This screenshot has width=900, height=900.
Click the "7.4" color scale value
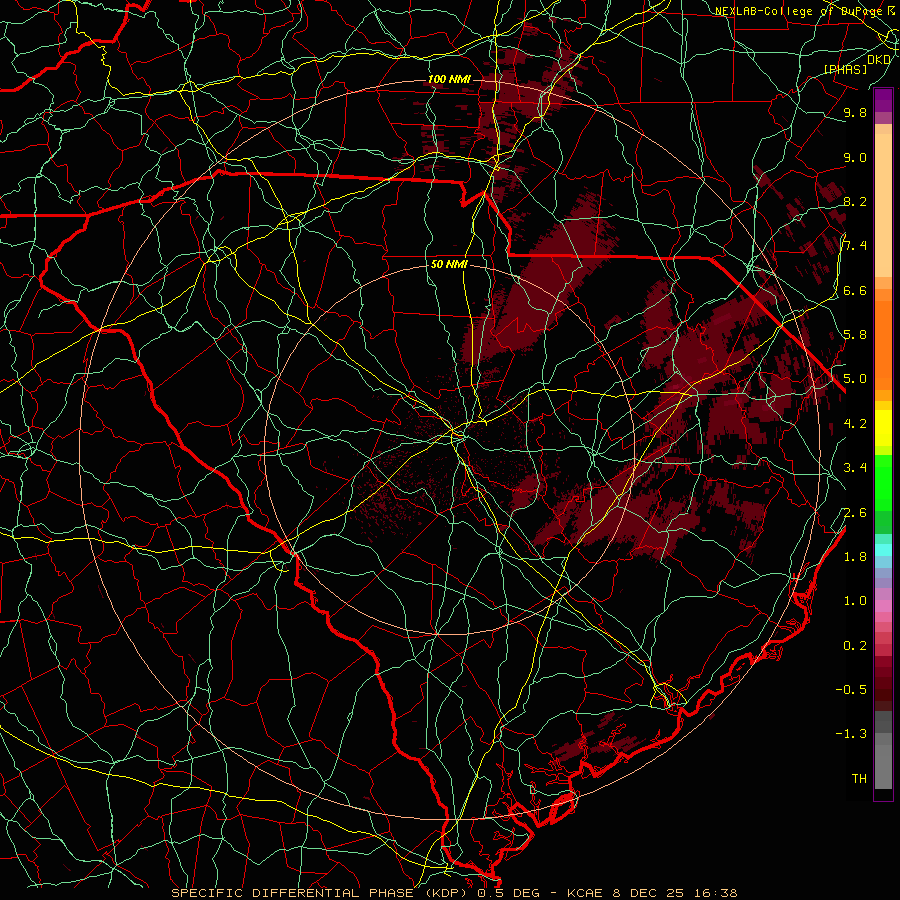[x=855, y=246]
